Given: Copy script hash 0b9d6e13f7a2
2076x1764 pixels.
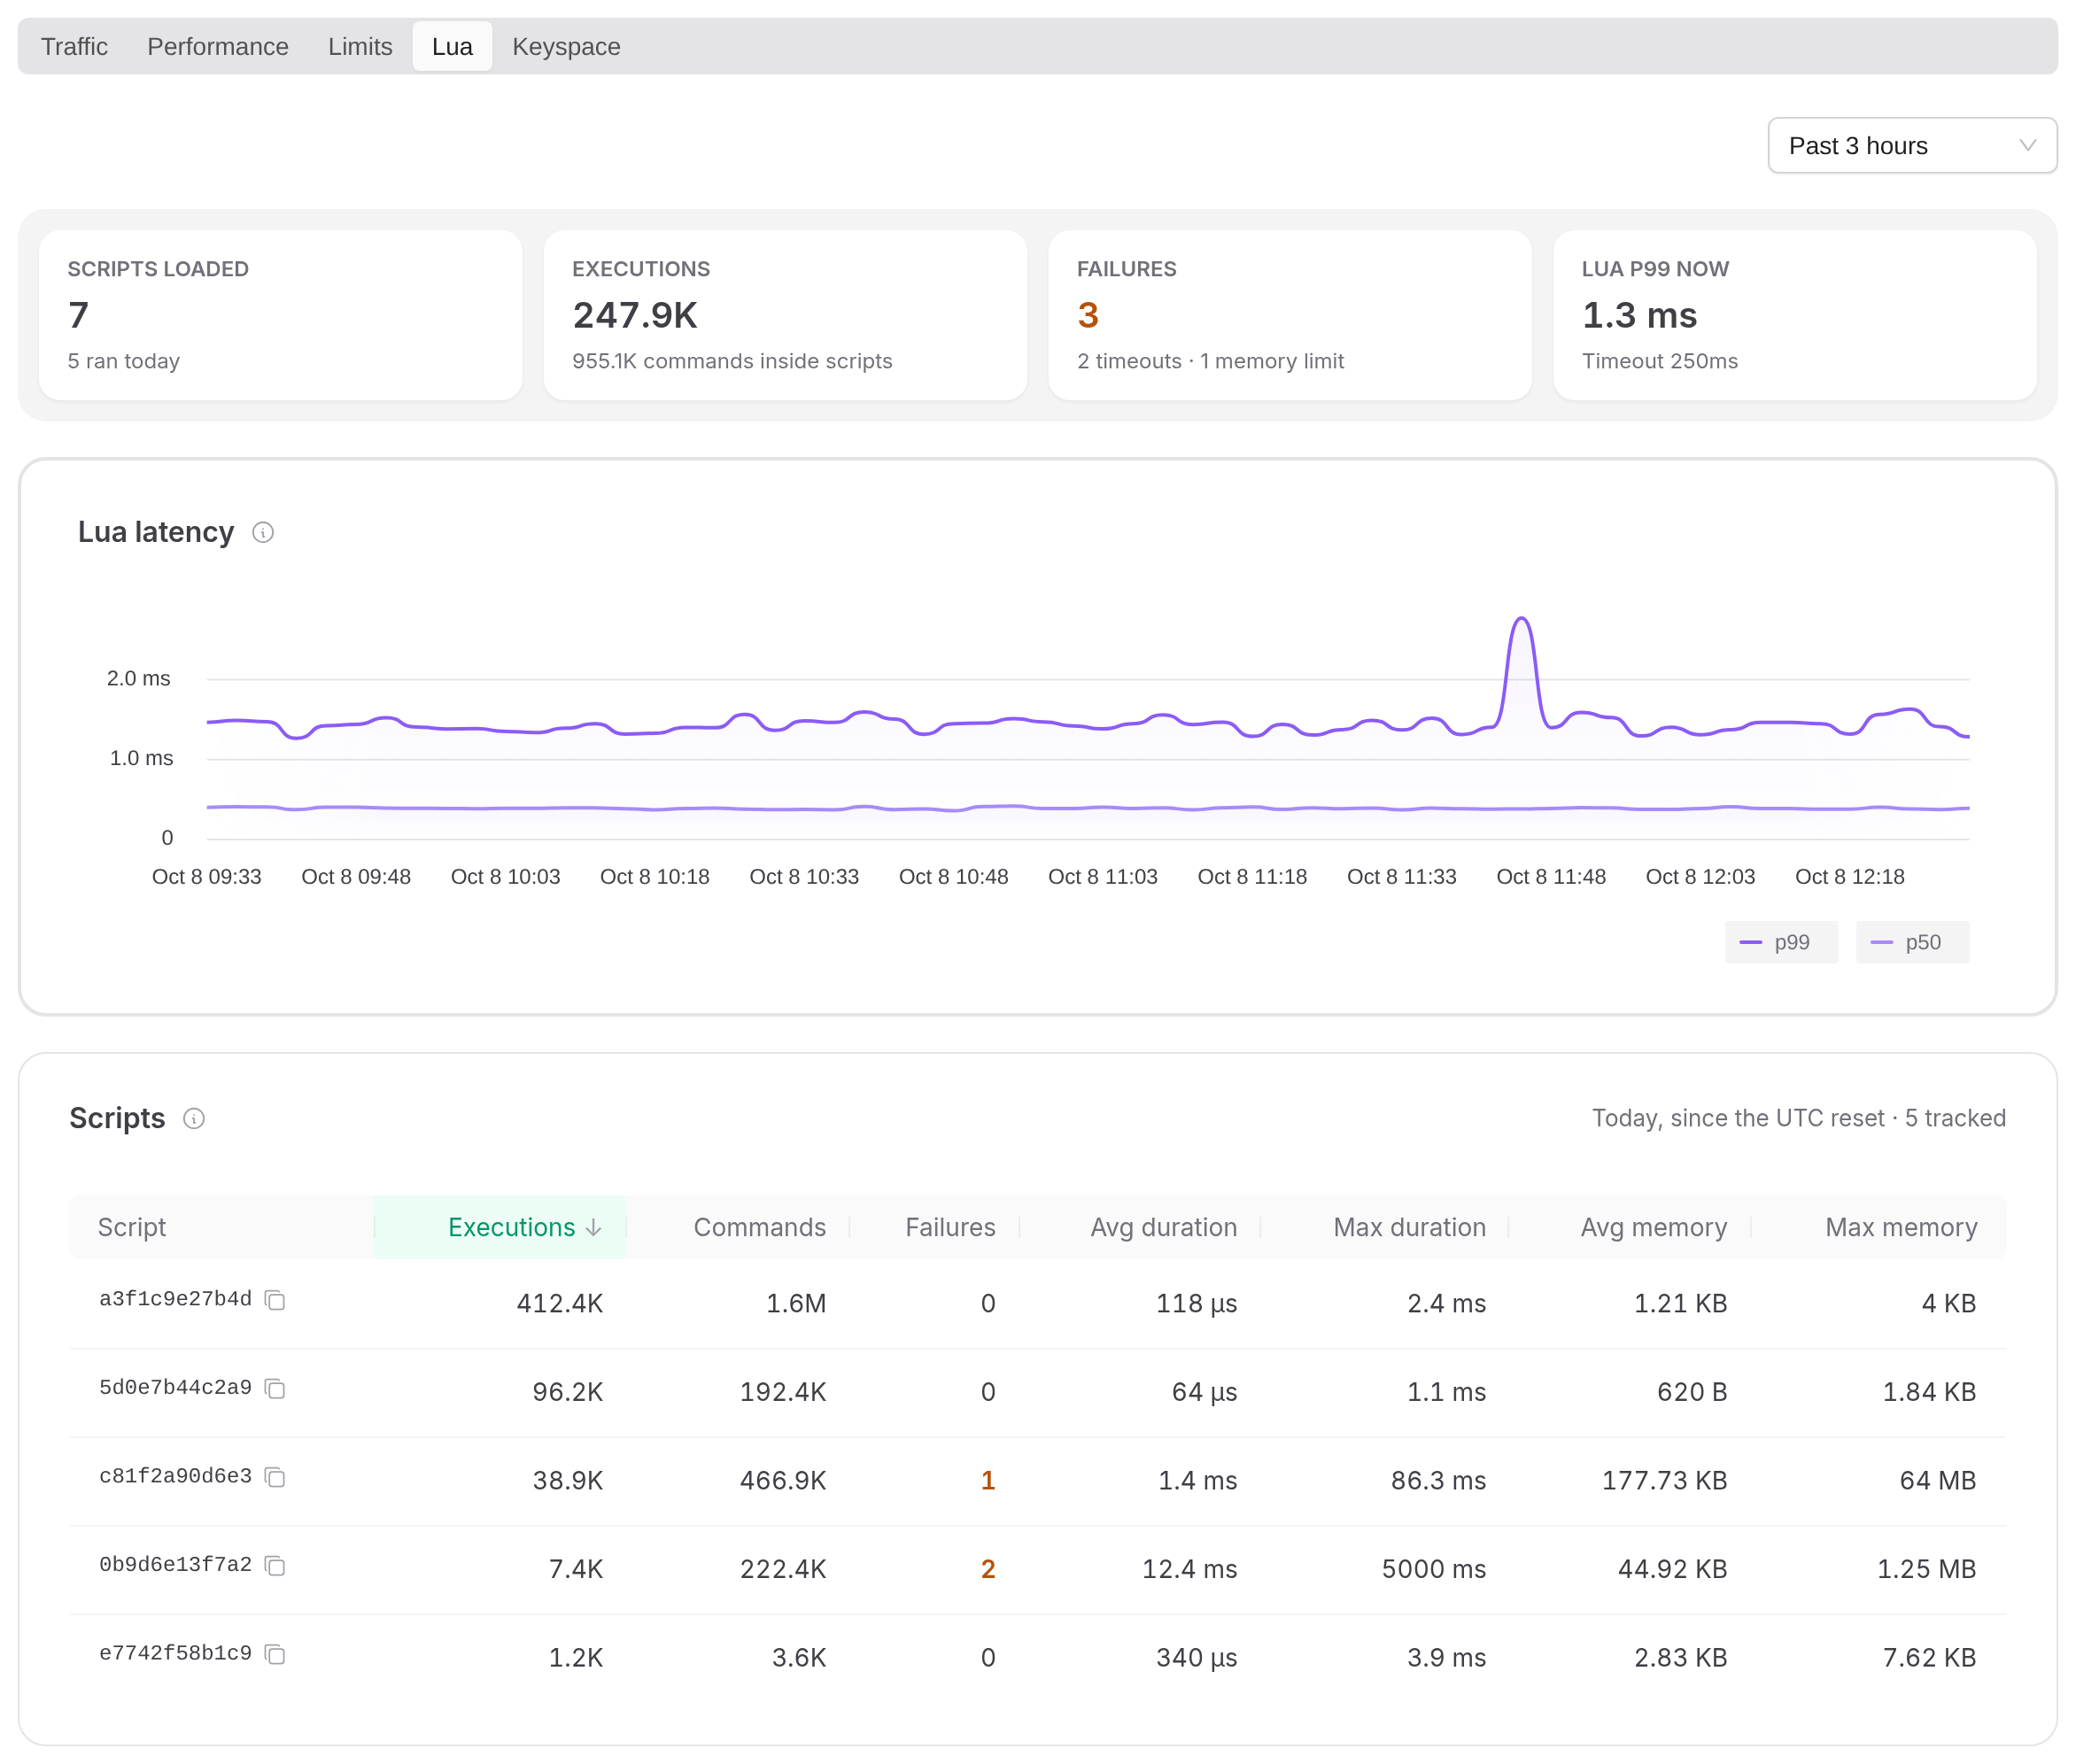Looking at the screenshot, I should (275, 1566).
